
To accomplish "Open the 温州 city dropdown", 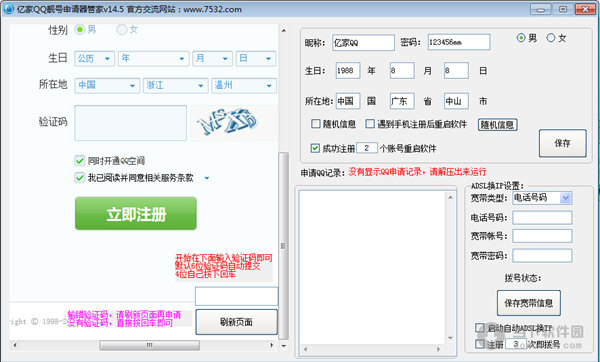I will pyautogui.click(x=244, y=85).
